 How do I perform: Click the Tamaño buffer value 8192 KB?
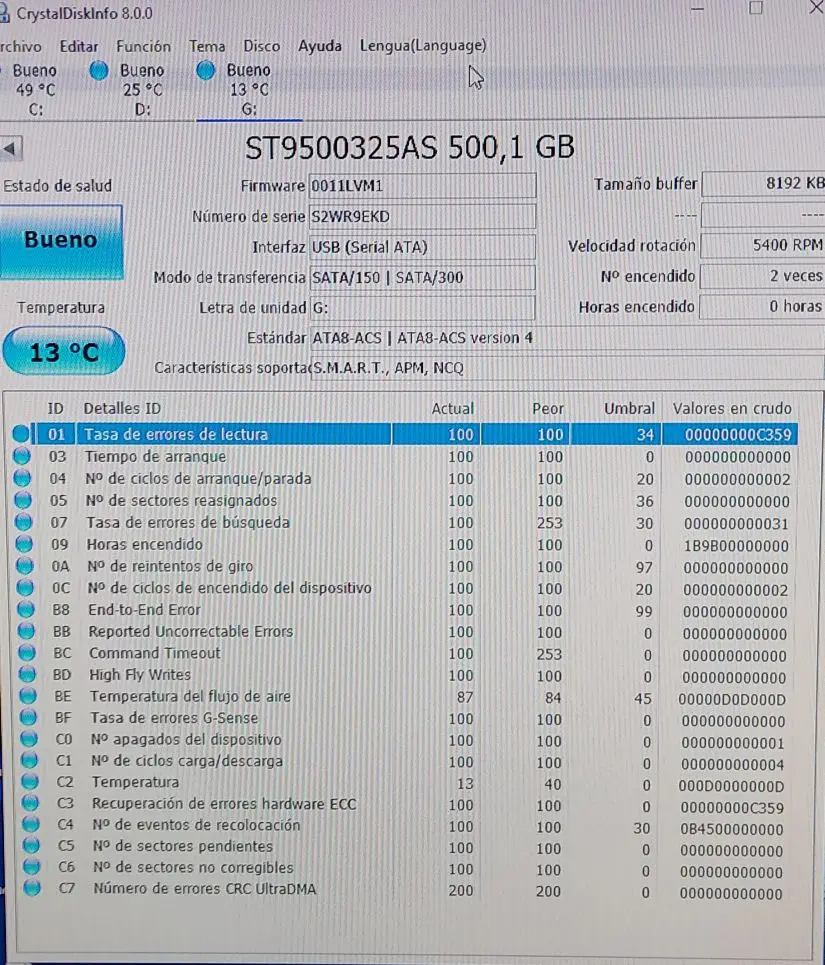coord(763,183)
